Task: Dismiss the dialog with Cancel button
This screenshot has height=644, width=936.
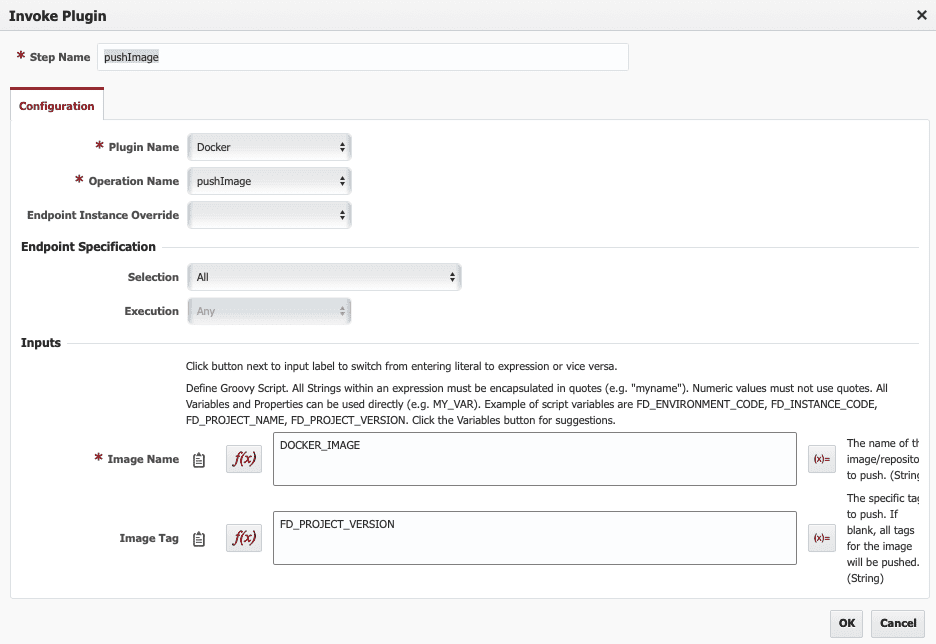Action: tap(898, 623)
